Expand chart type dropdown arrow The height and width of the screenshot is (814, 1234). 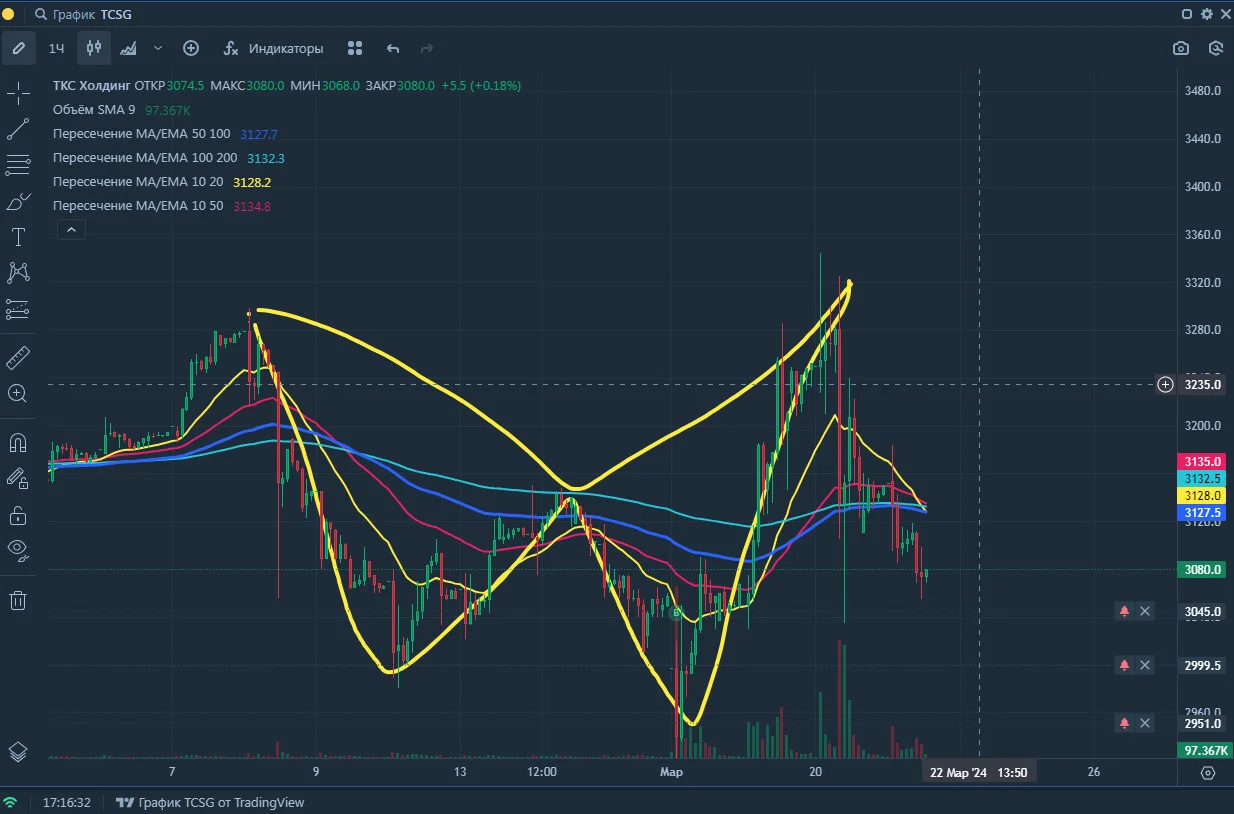(x=158, y=48)
